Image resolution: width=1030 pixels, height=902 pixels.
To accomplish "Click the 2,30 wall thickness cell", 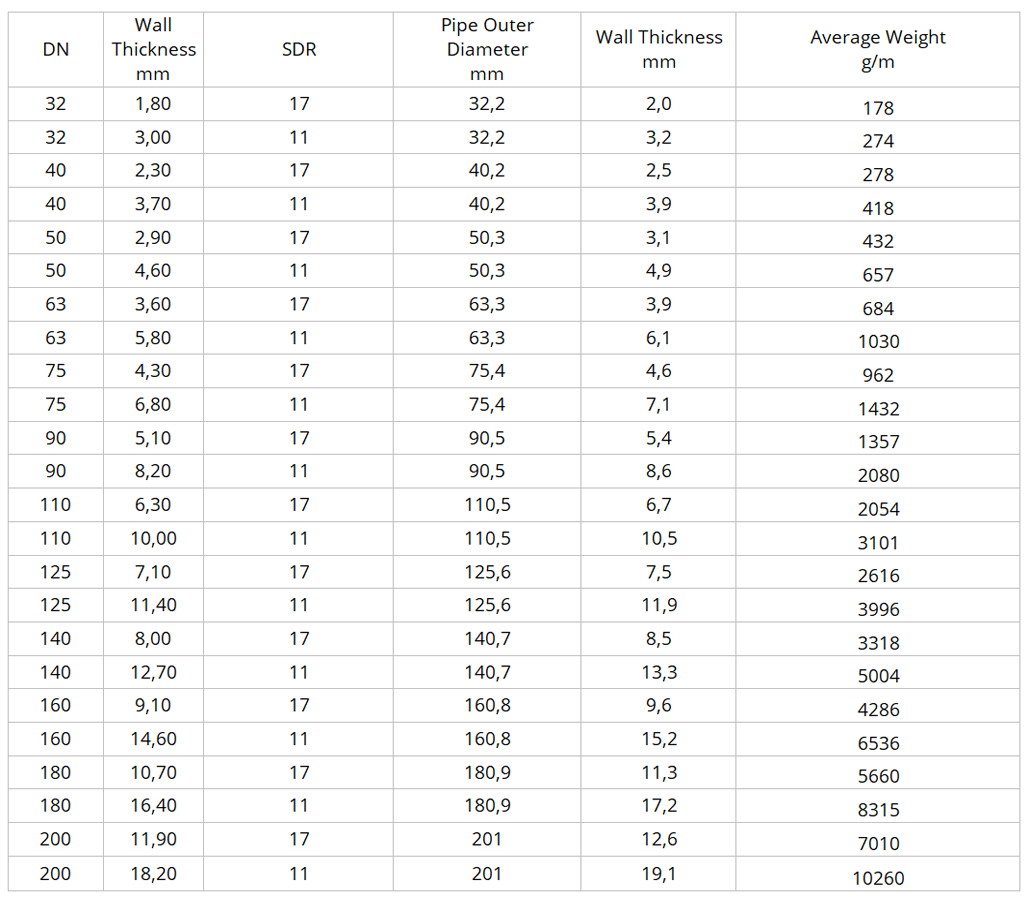I will 153,171.
